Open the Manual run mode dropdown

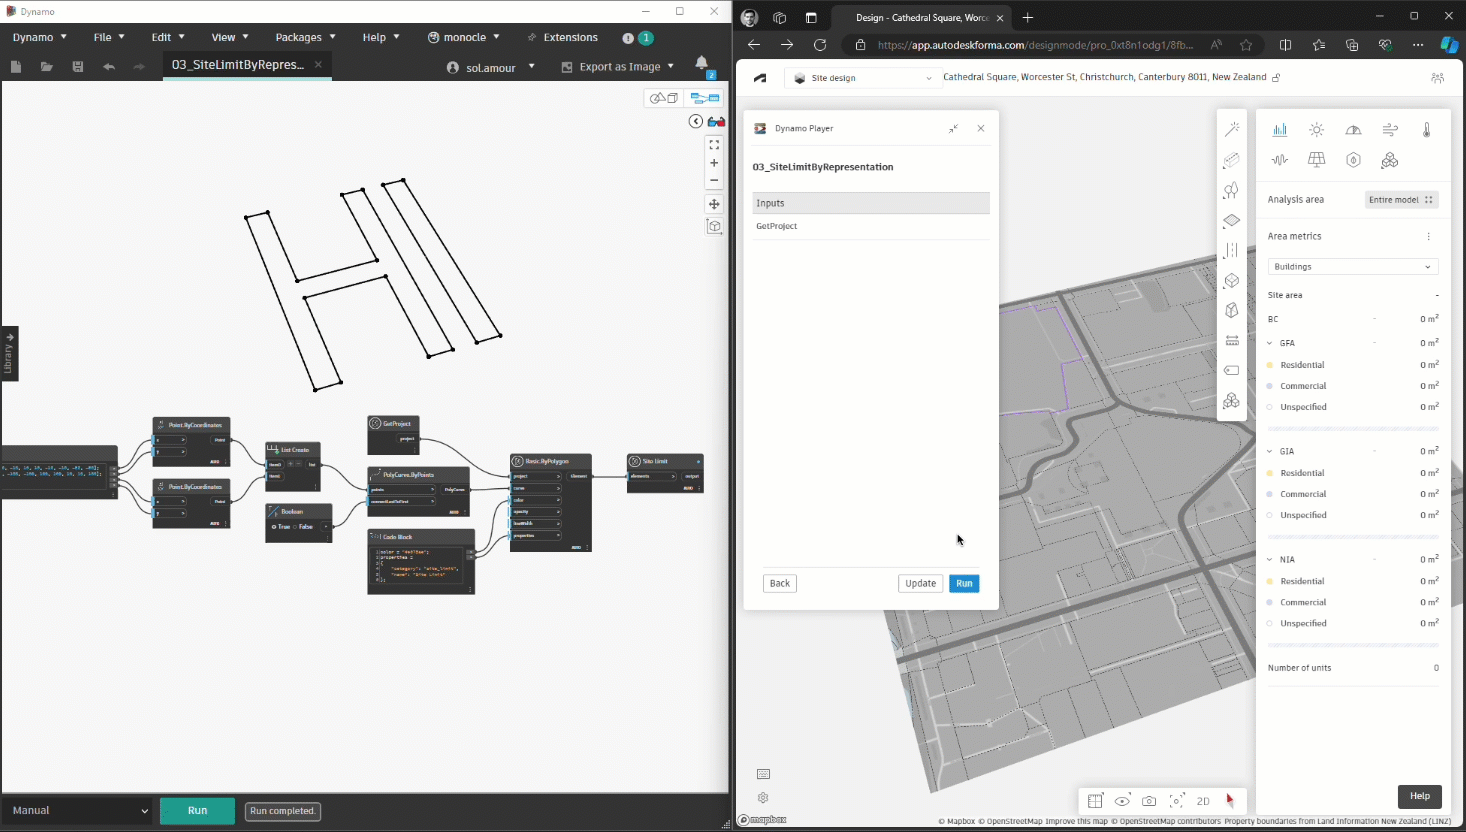[x=79, y=811]
